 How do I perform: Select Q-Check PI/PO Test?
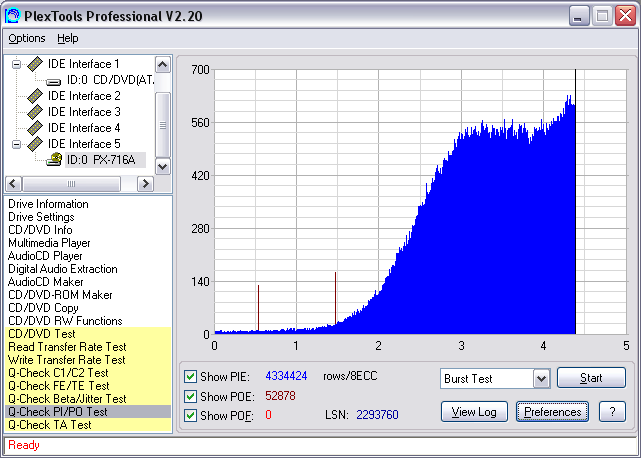coord(88,412)
